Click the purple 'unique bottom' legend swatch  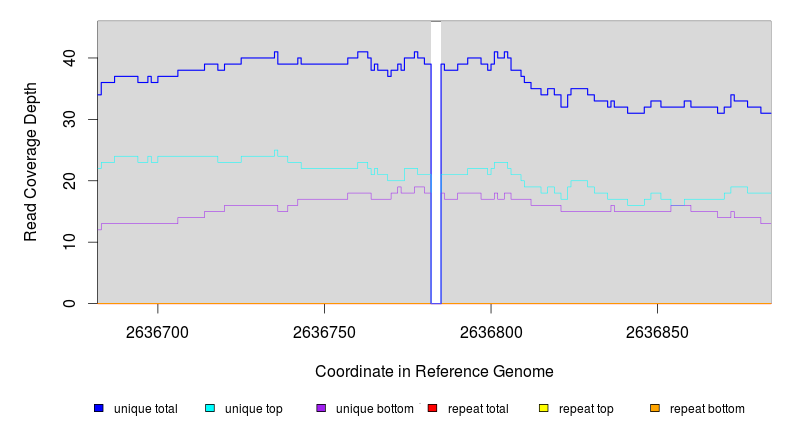click(x=321, y=408)
